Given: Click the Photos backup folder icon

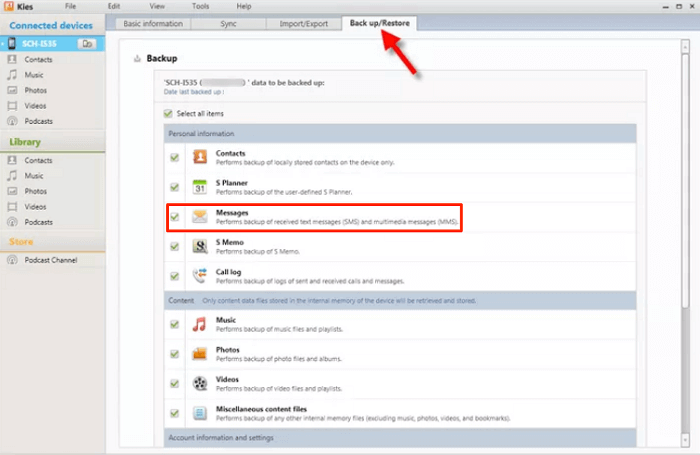Looking at the screenshot, I should coord(200,354).
